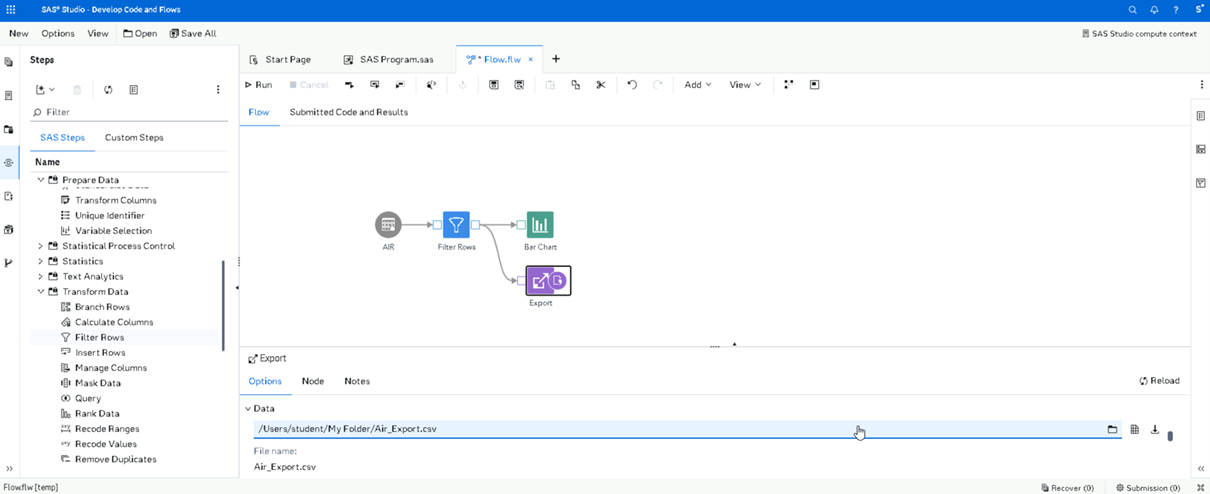Expand the Statistics folder

point(41,261)
